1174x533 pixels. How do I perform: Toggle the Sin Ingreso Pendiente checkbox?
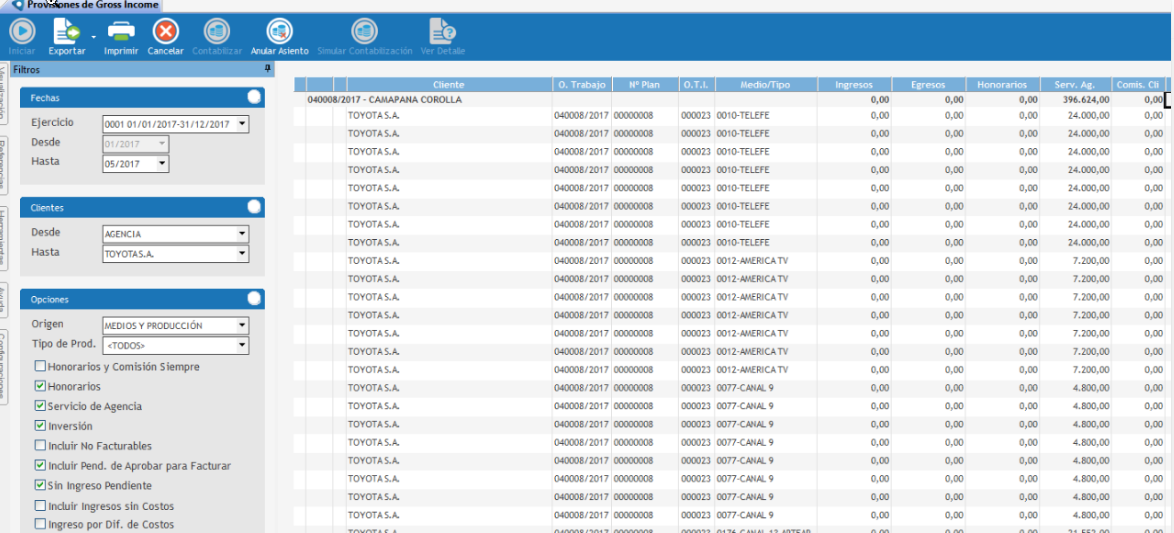(40, 486)
